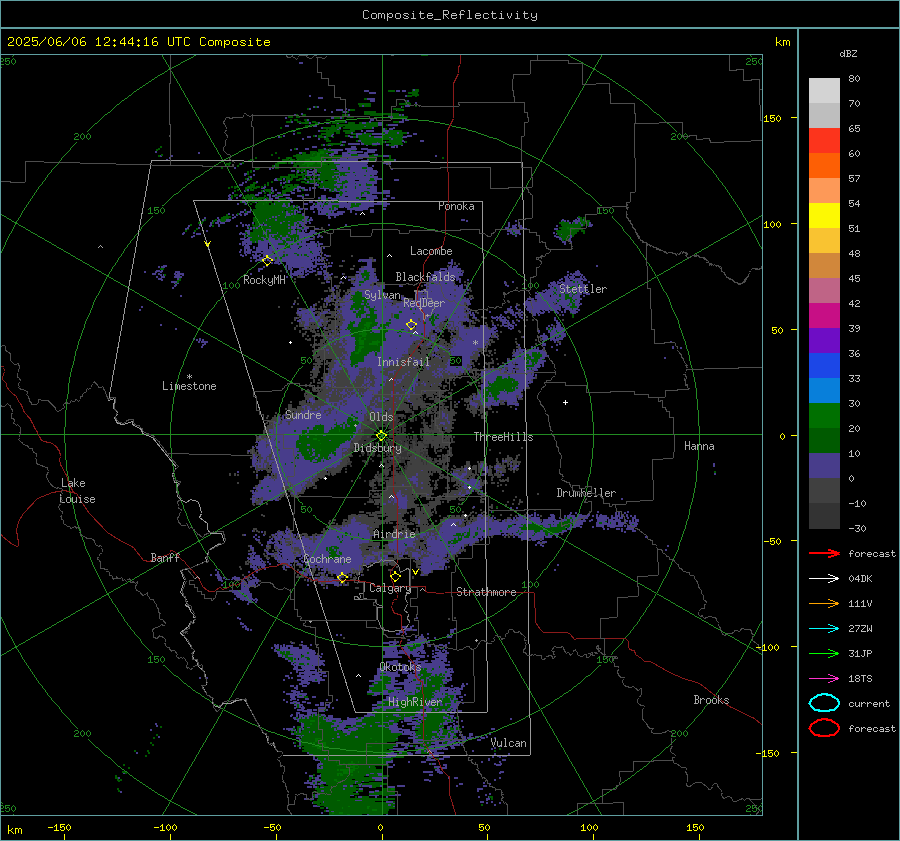Click the Olds city label
This screenshot has width=900, height=841.
tap(381, 417)
